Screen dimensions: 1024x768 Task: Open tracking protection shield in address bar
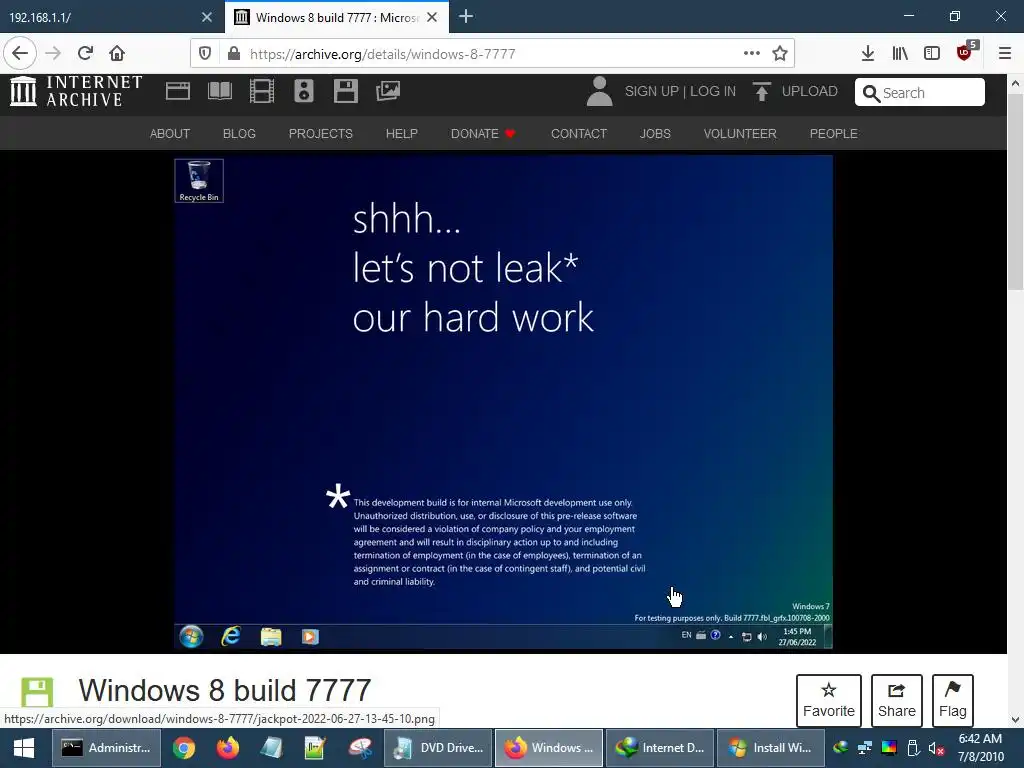(x=204, y=54)
